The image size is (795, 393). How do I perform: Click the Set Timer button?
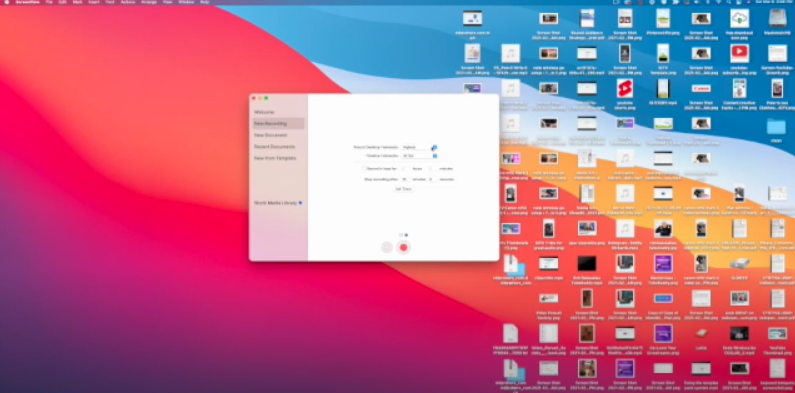pos(403,189)
